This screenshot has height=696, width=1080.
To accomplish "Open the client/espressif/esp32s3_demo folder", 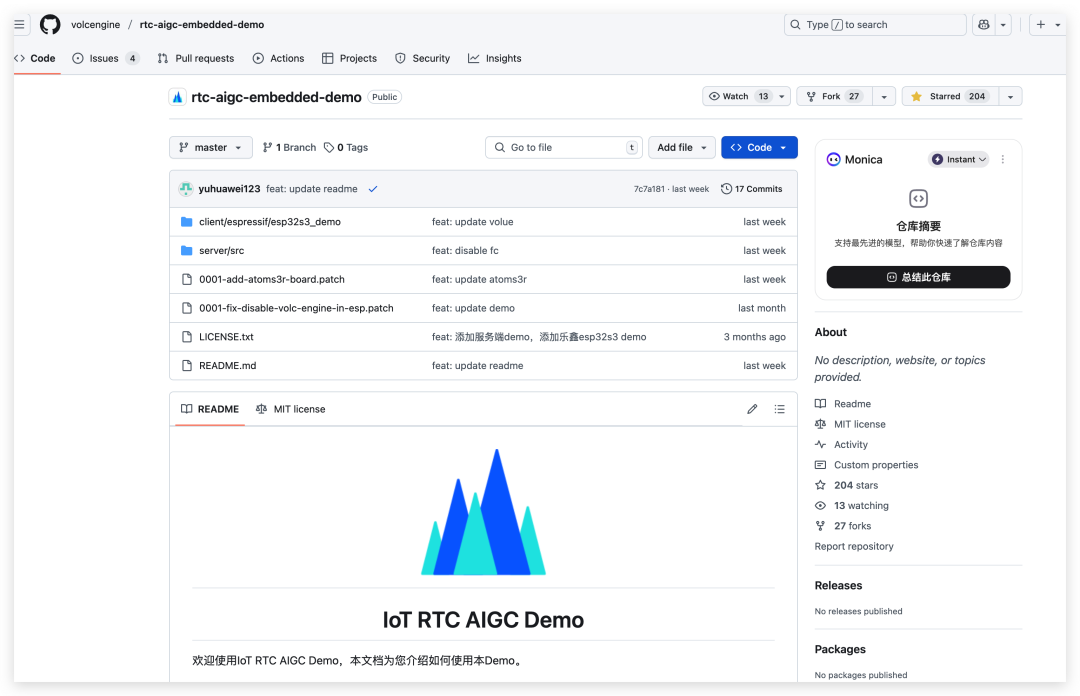I will pyautogui.click(x=270, y=222).
